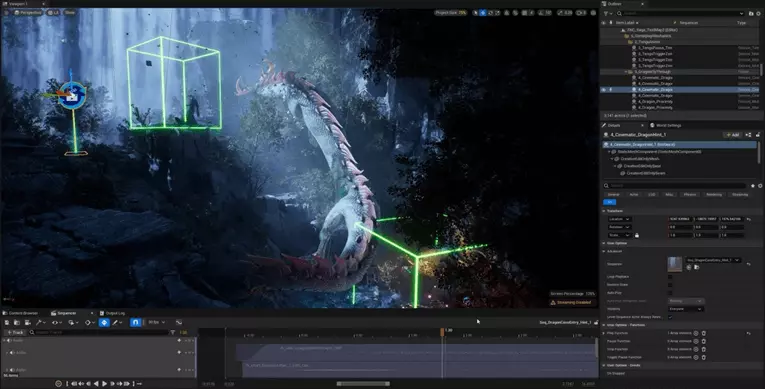Switch to the Content Browser tab
Screen dimensions: 765x389
coord(20,313)
